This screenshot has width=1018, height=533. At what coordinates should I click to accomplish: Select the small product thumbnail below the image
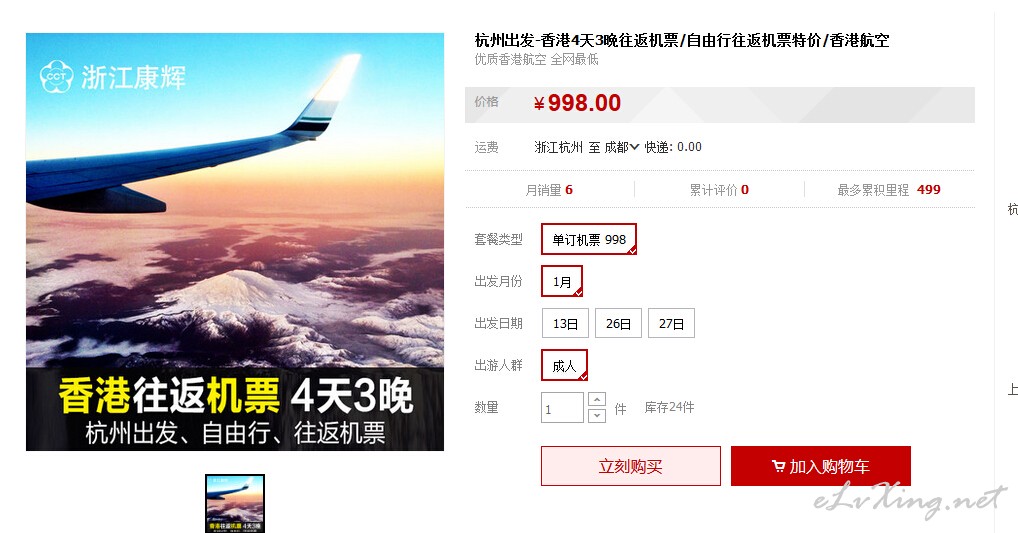coord(235,504)
